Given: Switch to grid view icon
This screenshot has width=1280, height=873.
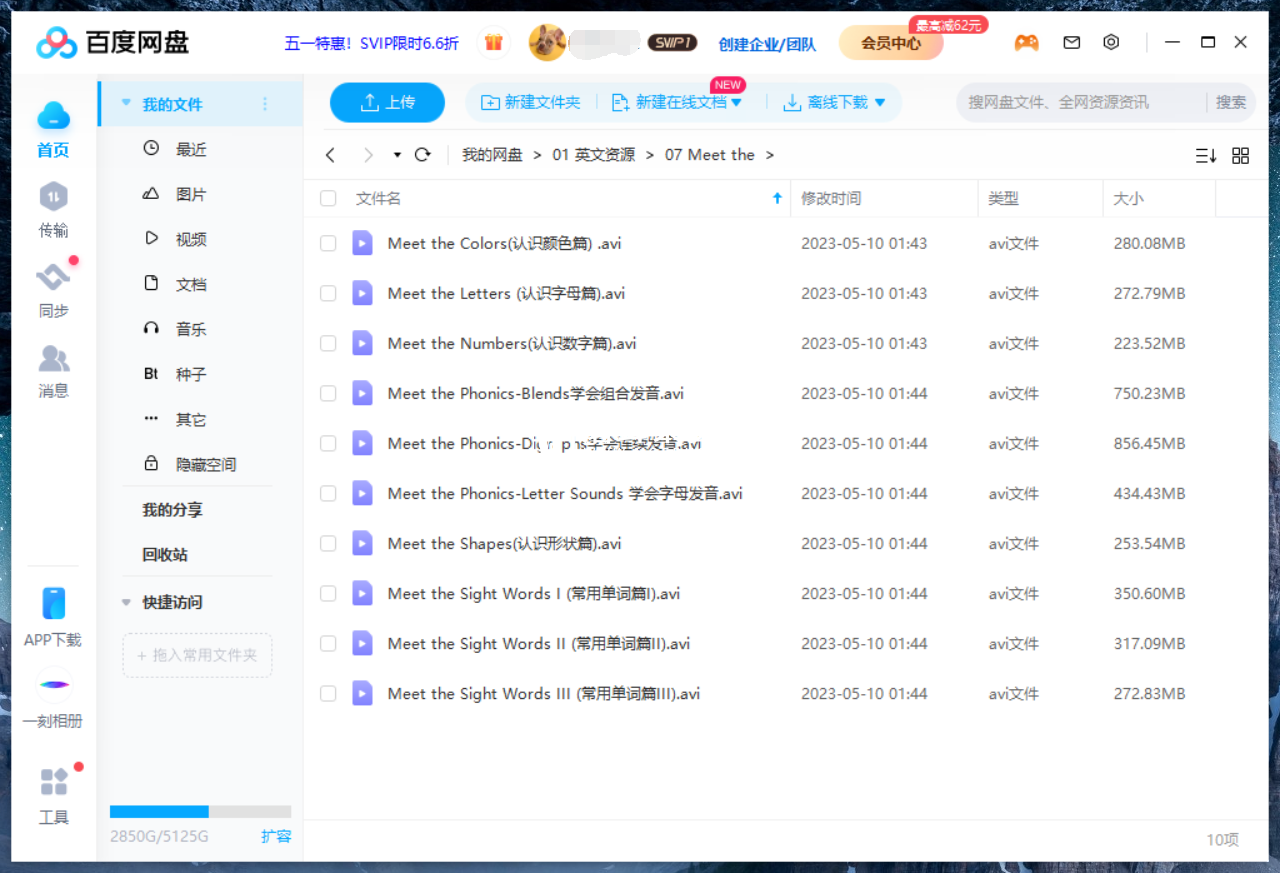Looking at the screenshot, I should (1240, 155).
